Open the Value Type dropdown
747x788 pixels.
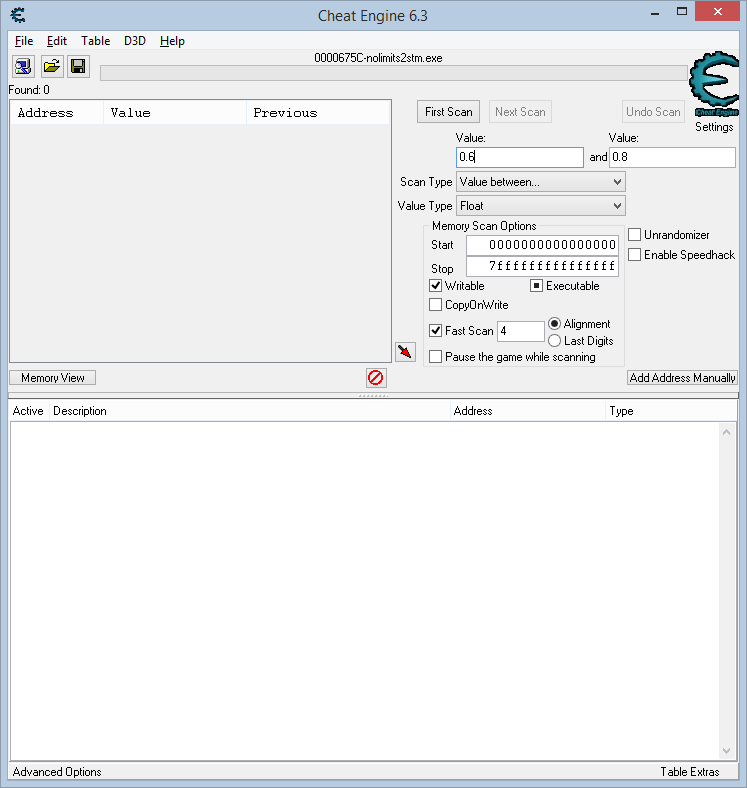click(x=540, y=206)
